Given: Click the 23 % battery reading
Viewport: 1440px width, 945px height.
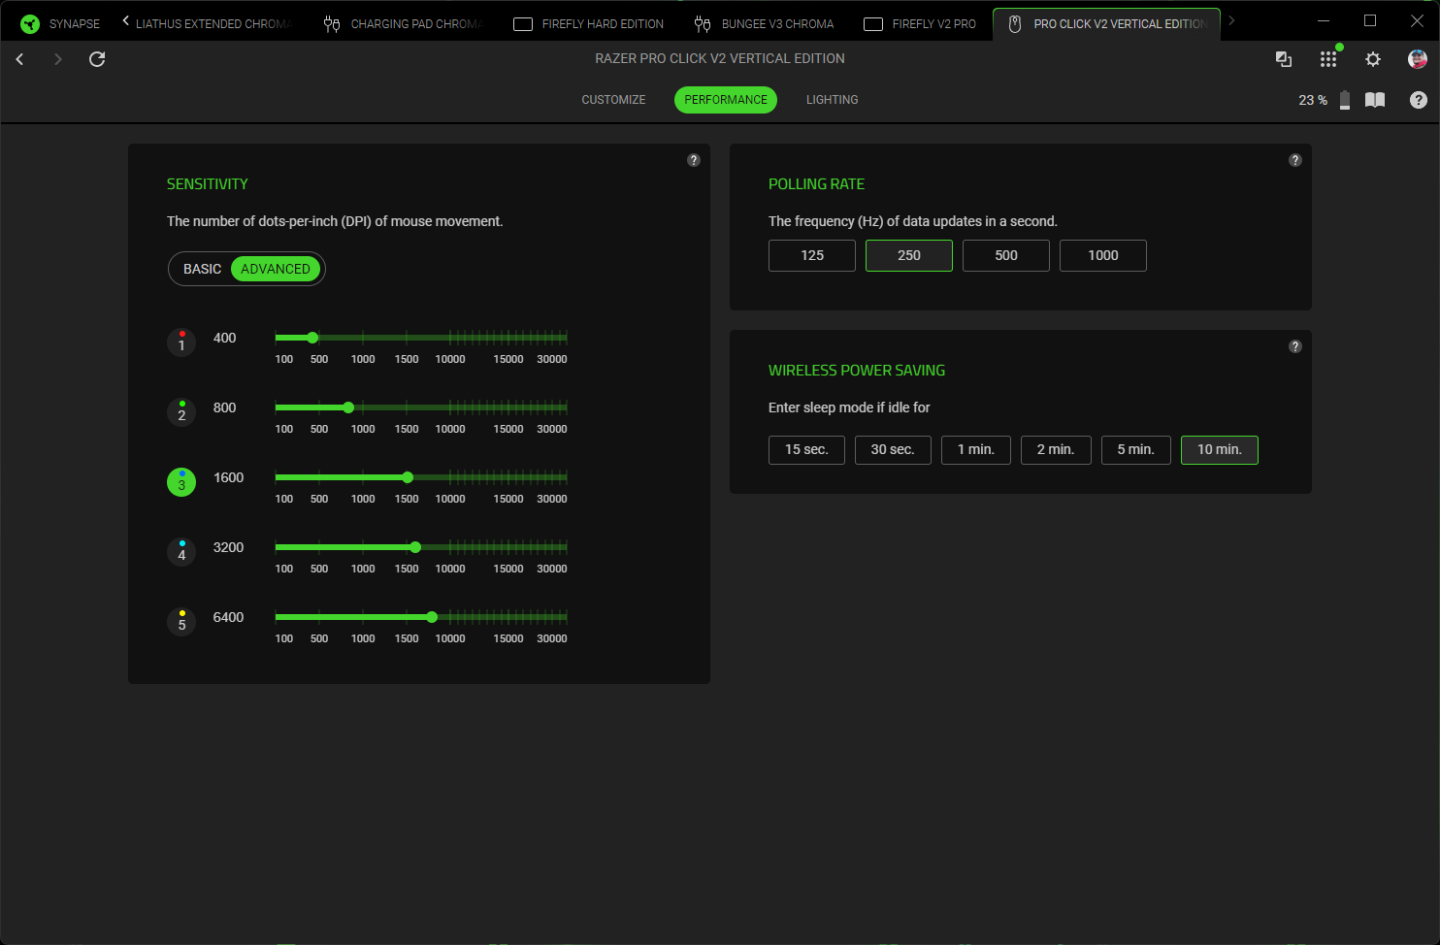Looking at the screenshot, I should (x=1313, y=100).
